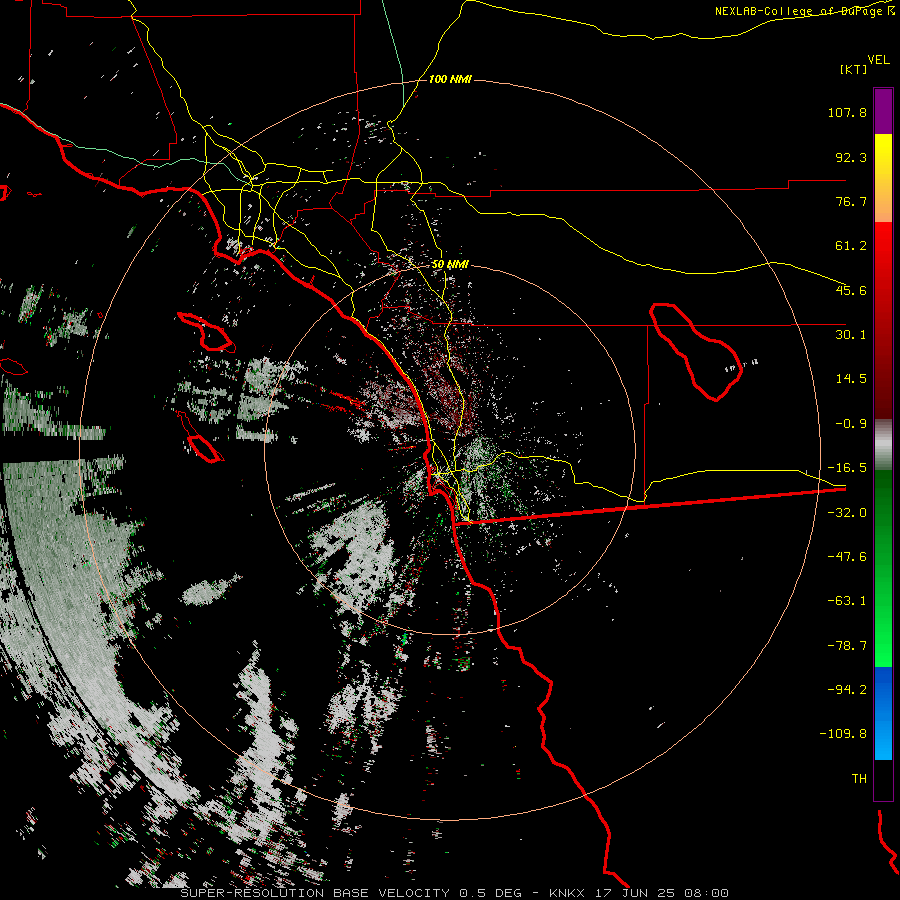Select the 76.7 scale value
This screenshot has width=900, height=900.
(x=851, y=201)
